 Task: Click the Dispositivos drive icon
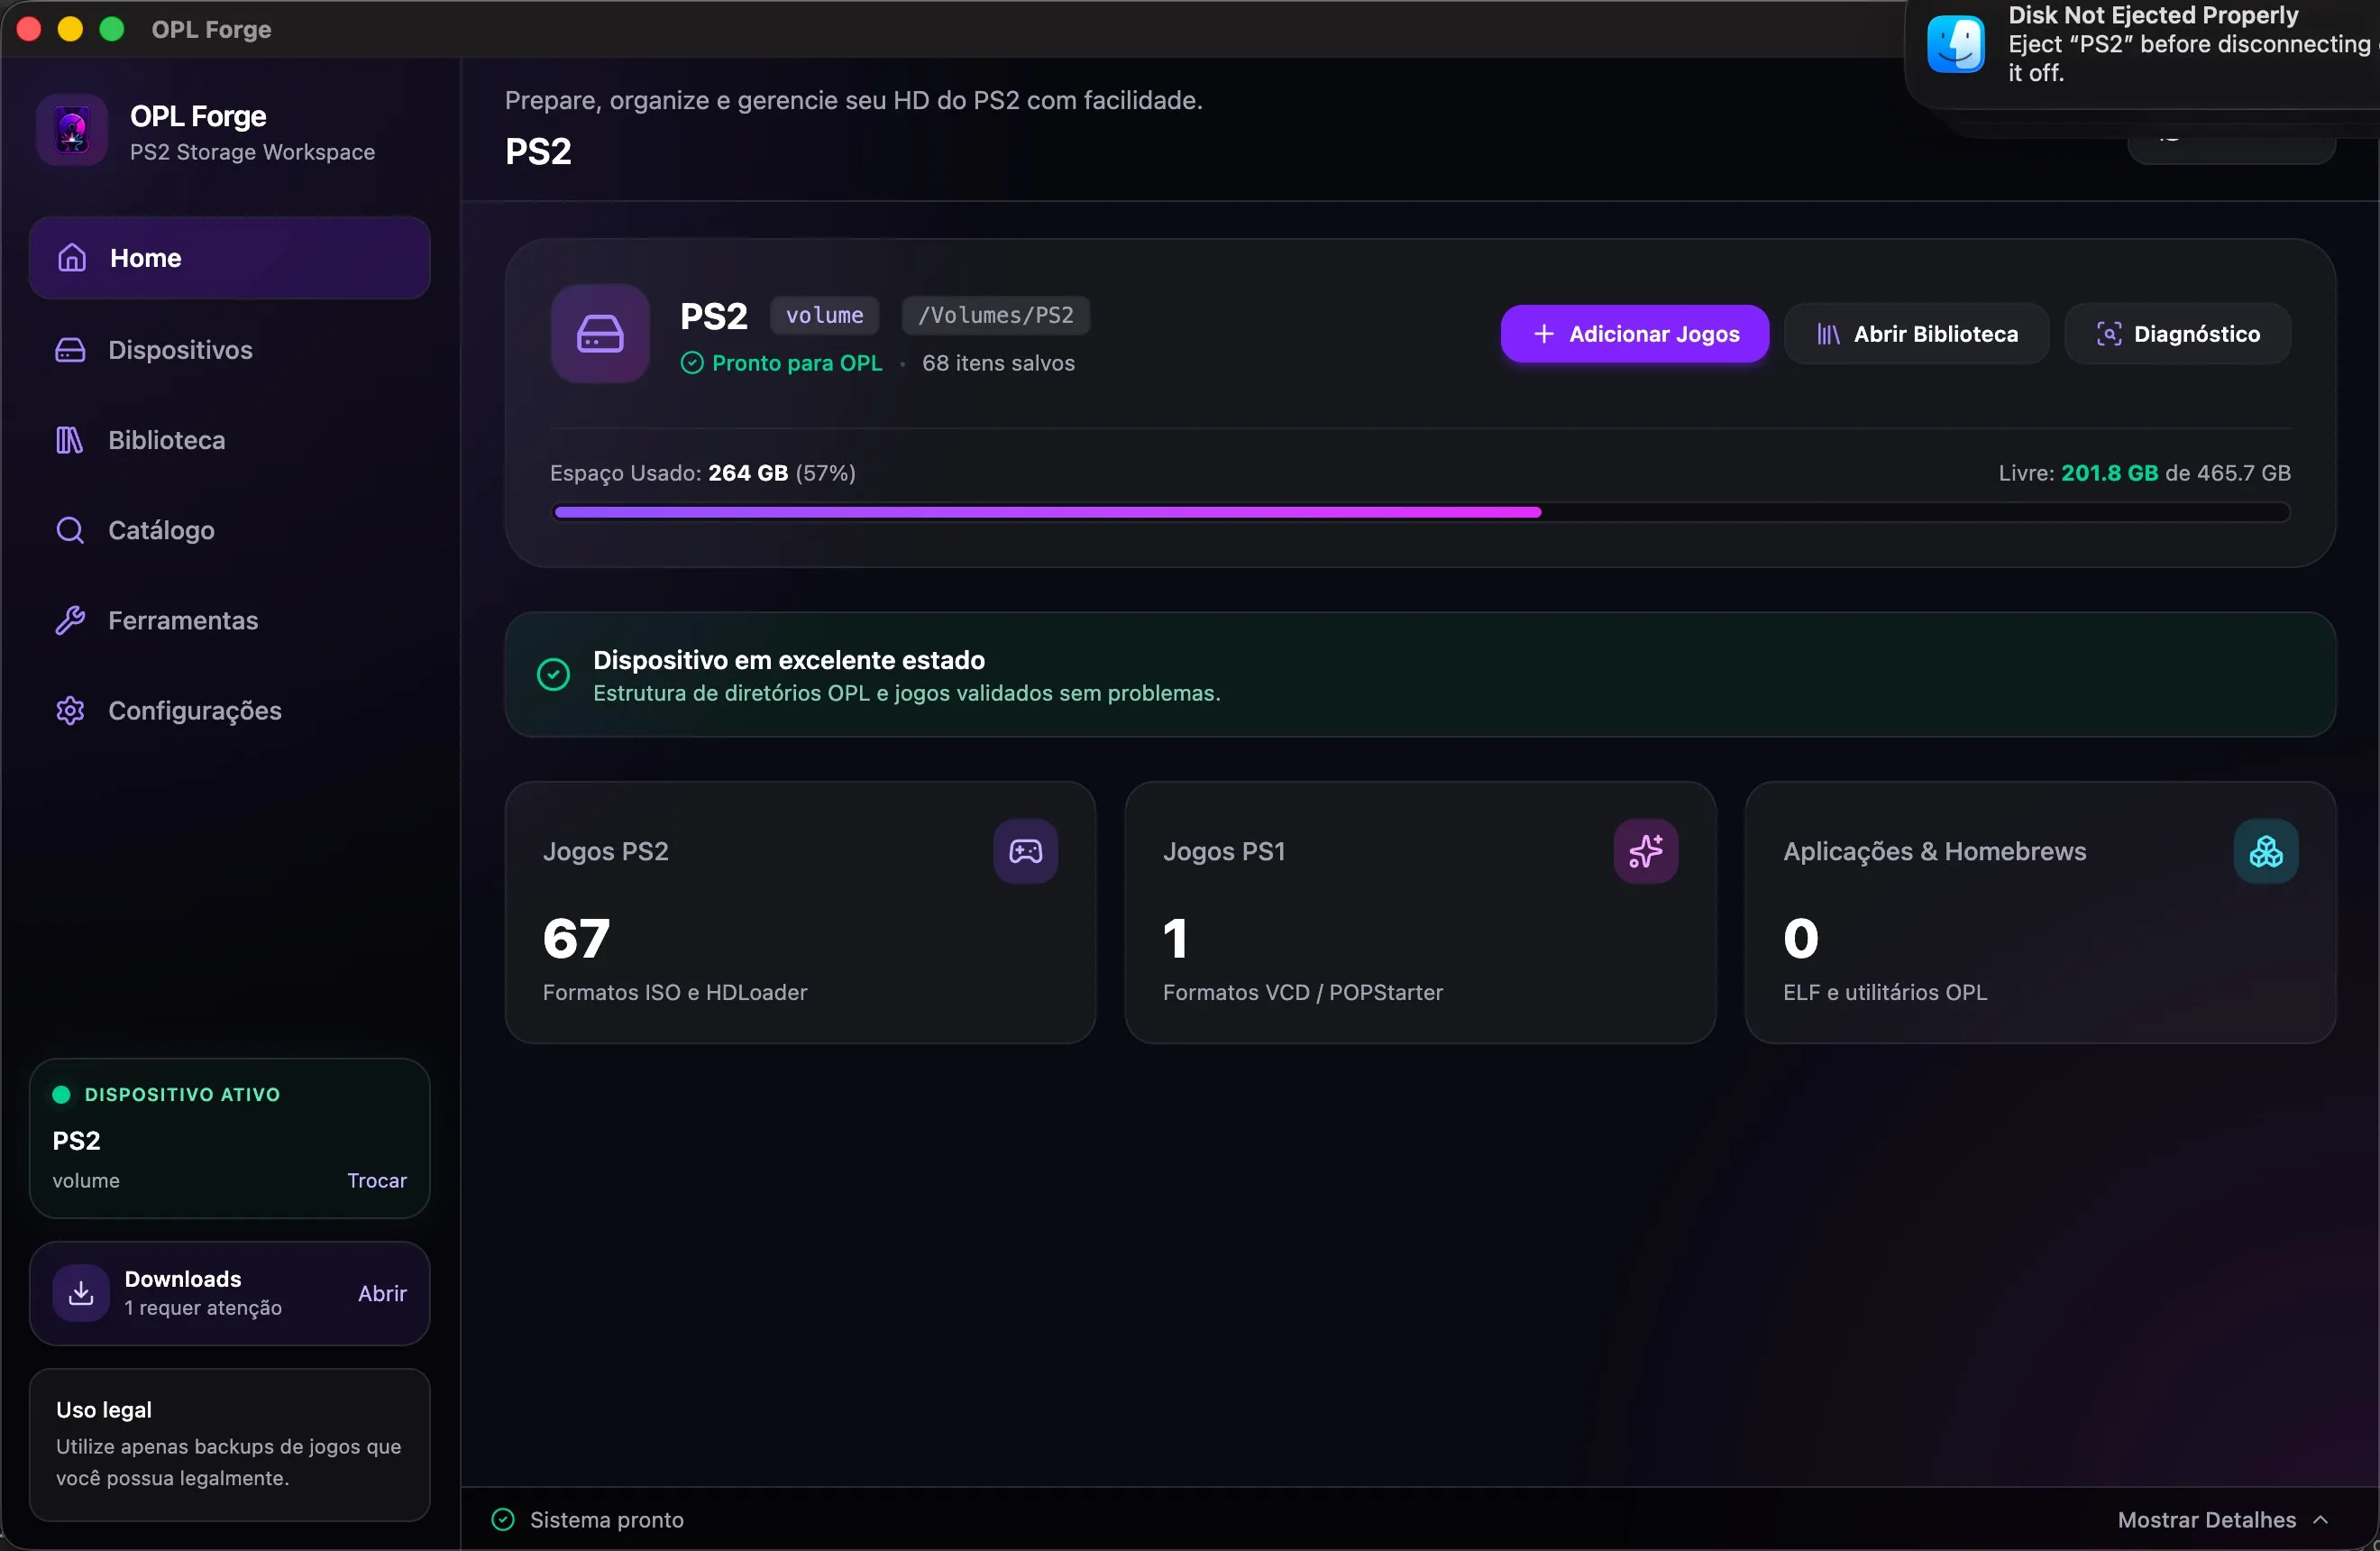point(70,350)
